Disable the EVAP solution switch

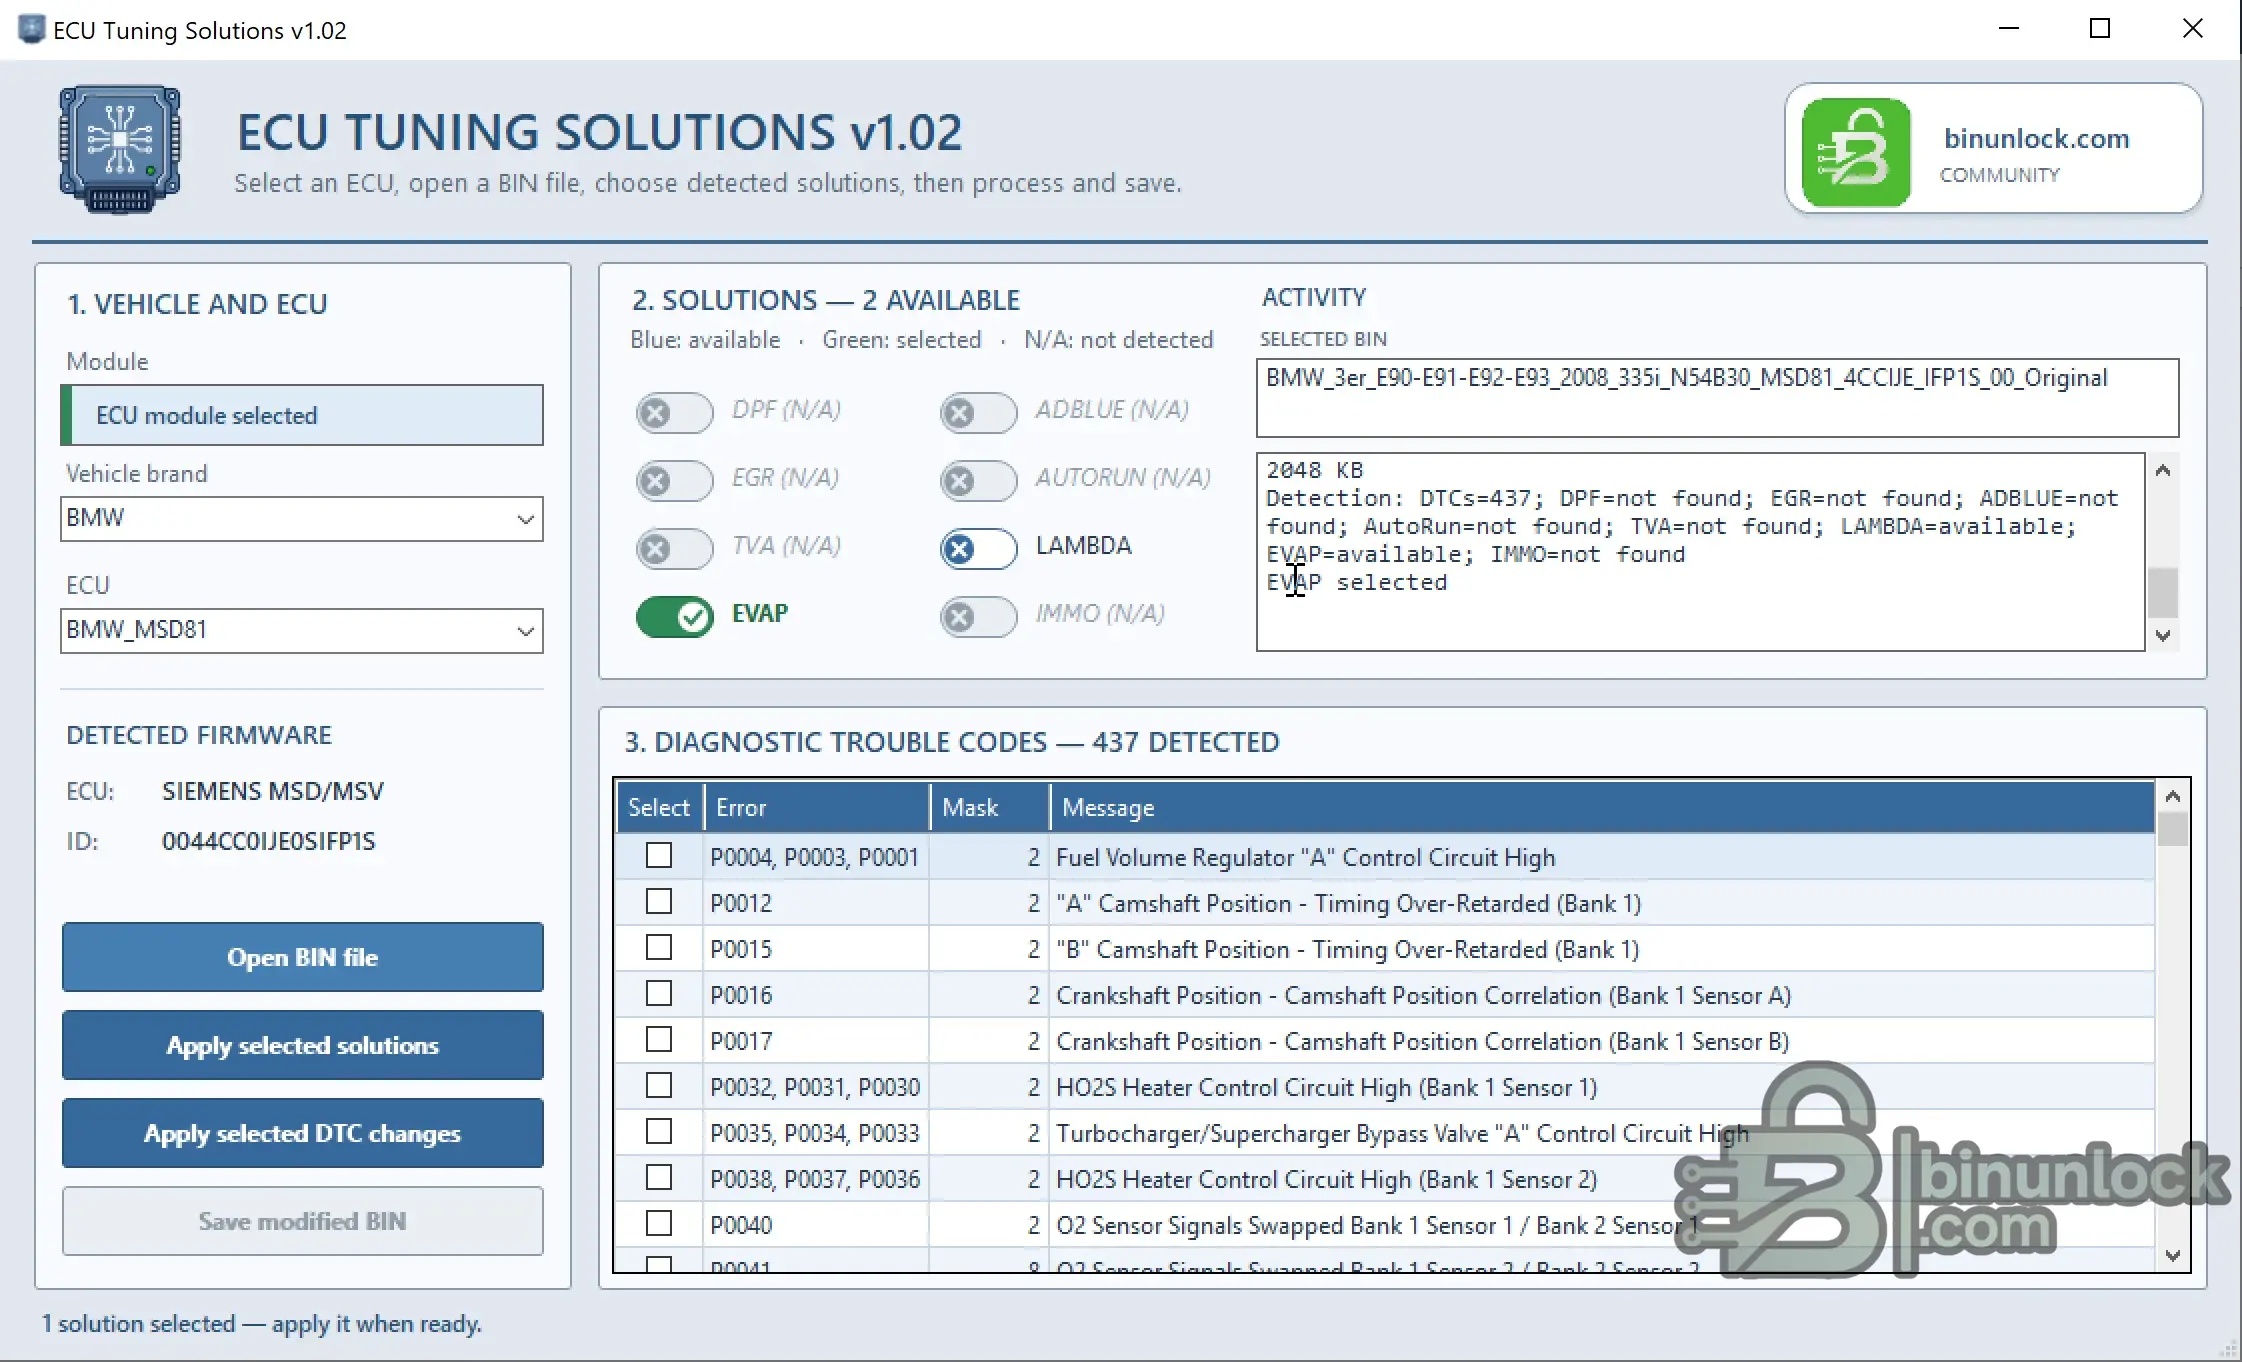pos(674,616)
